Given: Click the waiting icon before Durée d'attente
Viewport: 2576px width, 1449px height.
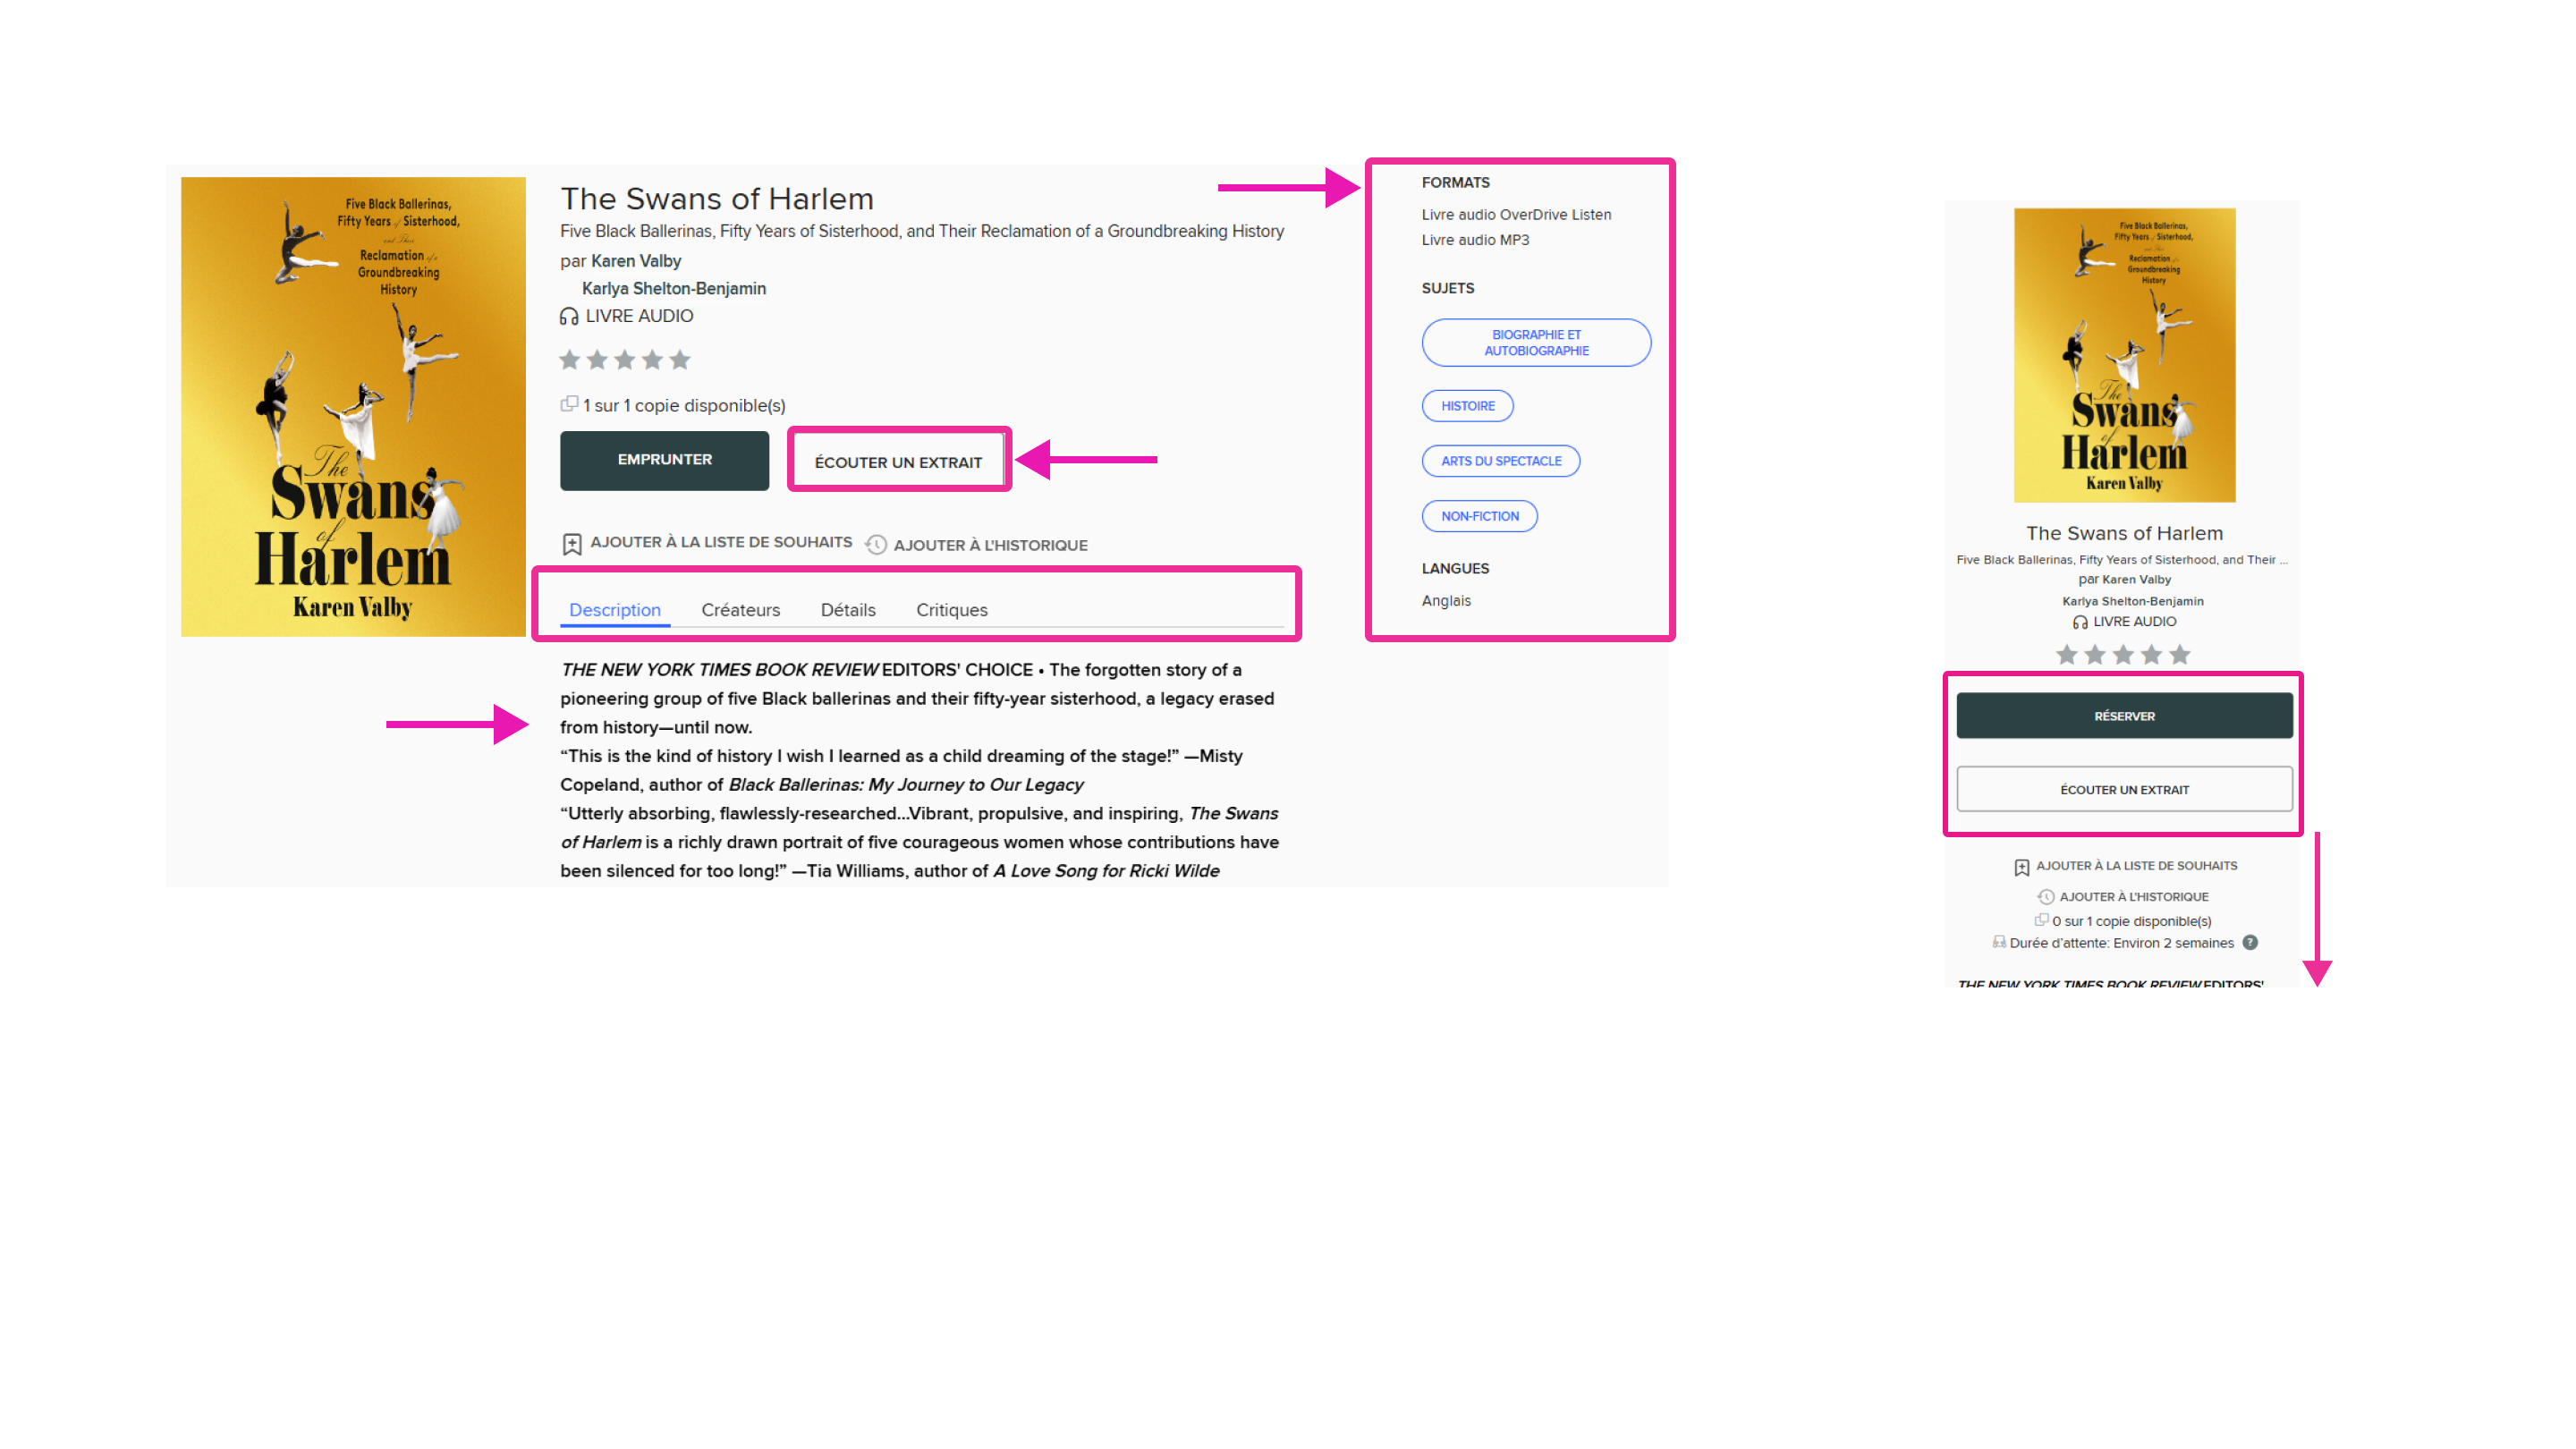Looking at the screenshot, I should click(1999, 942).
